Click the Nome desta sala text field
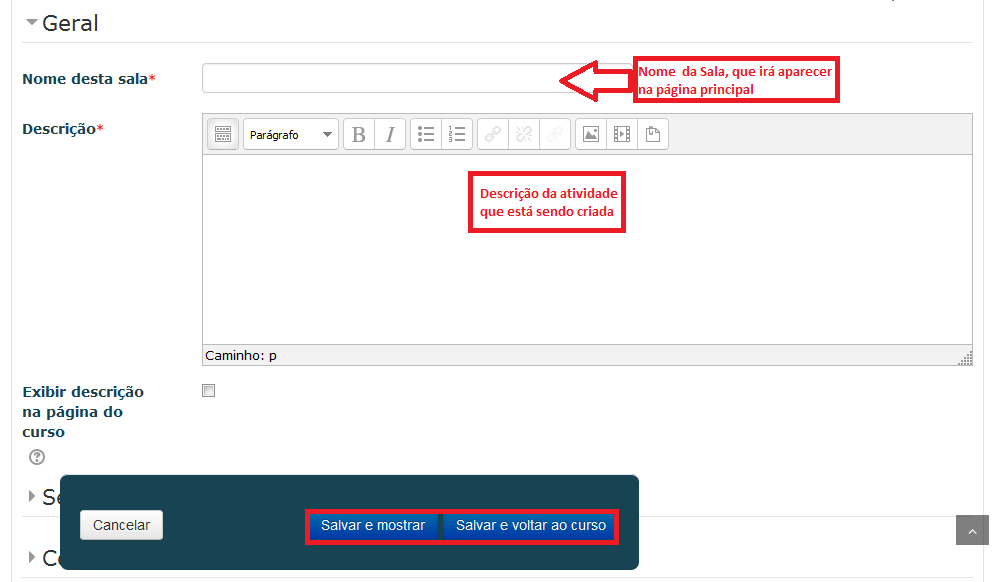 (380, 78)
